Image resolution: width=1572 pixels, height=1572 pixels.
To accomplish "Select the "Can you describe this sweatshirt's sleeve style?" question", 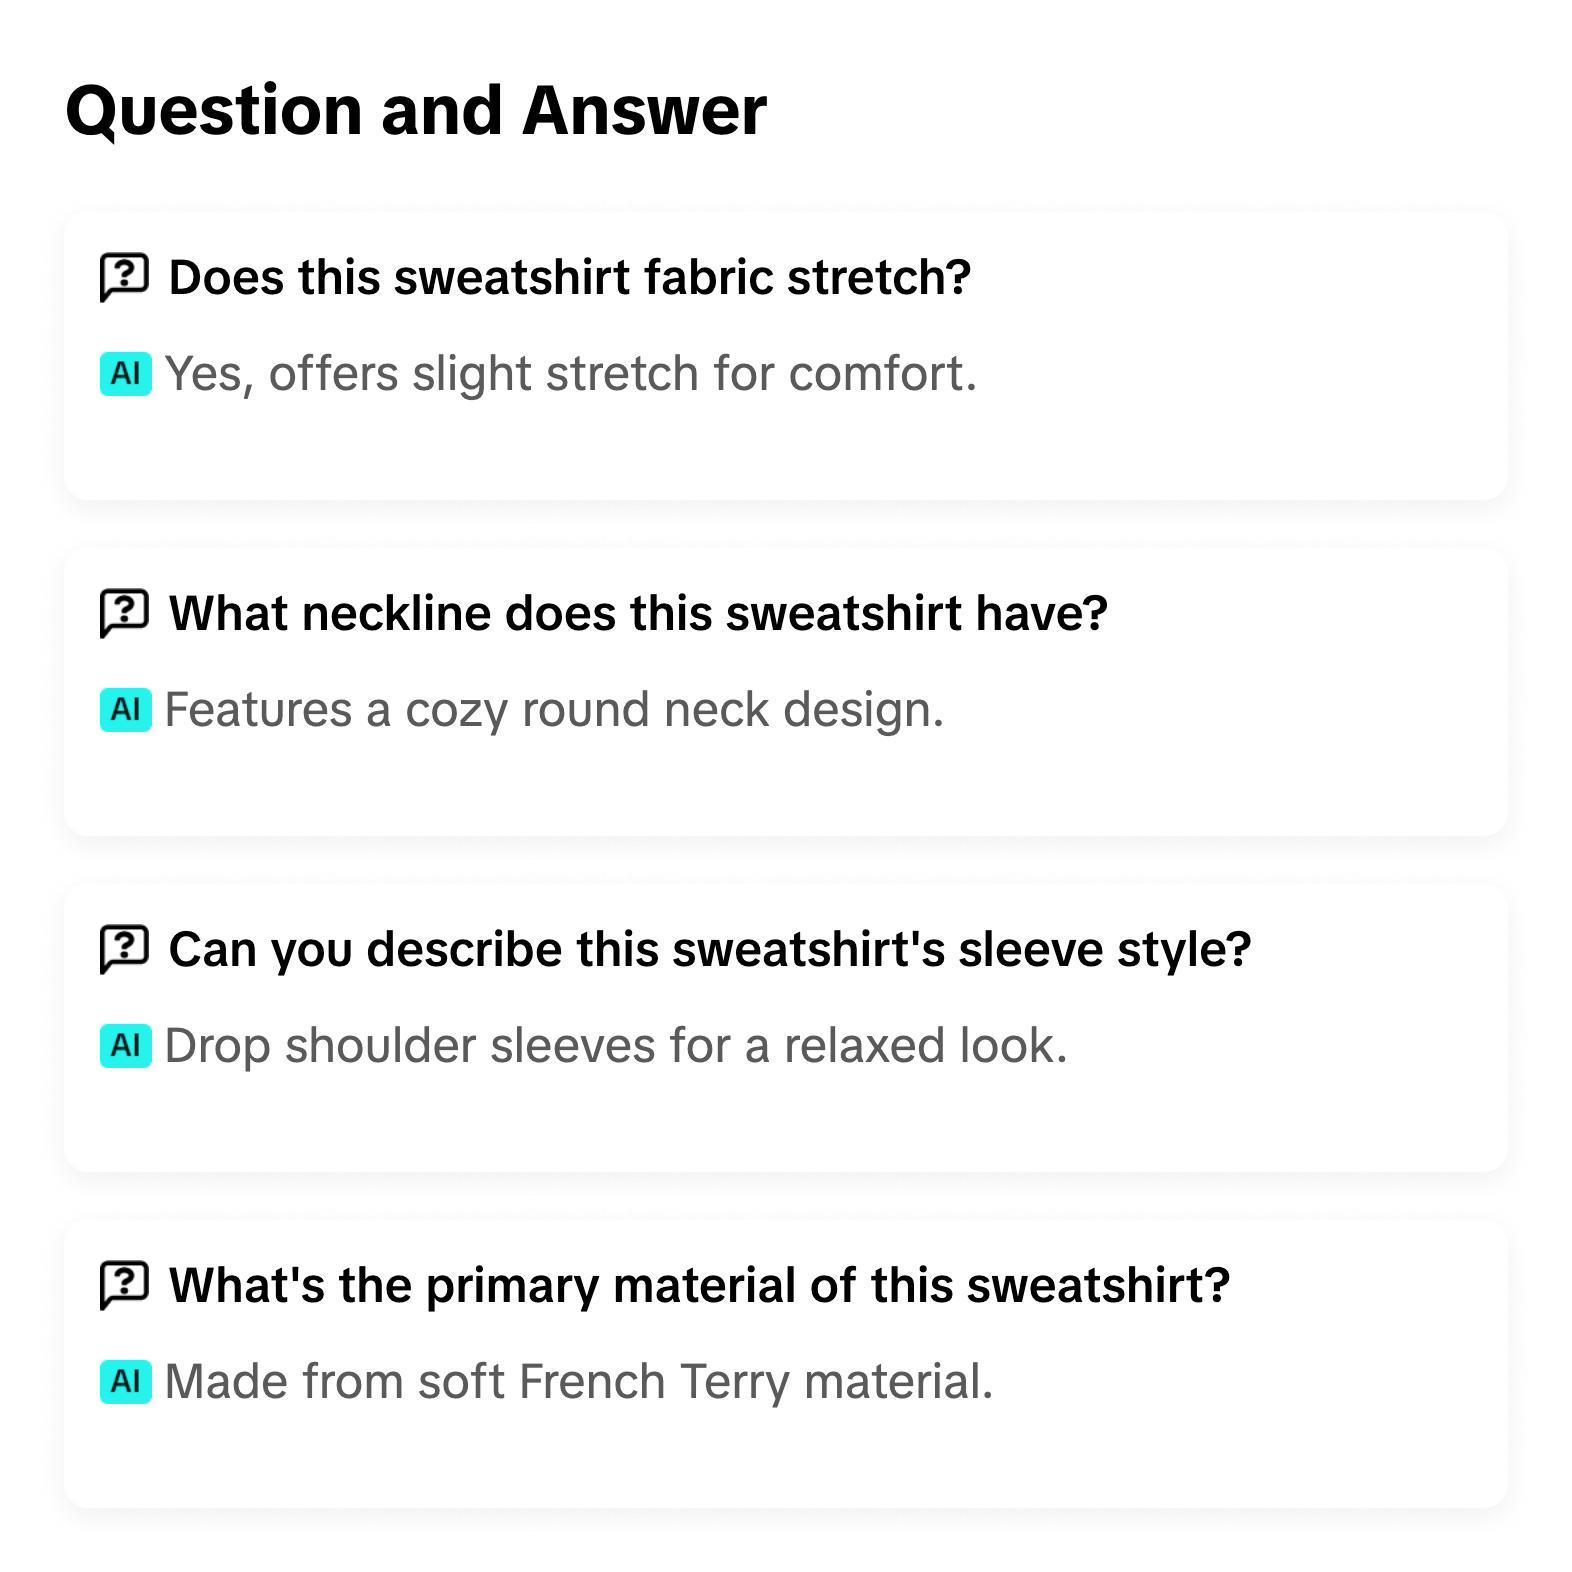I will pyautogui.click(x=709, y=949).
